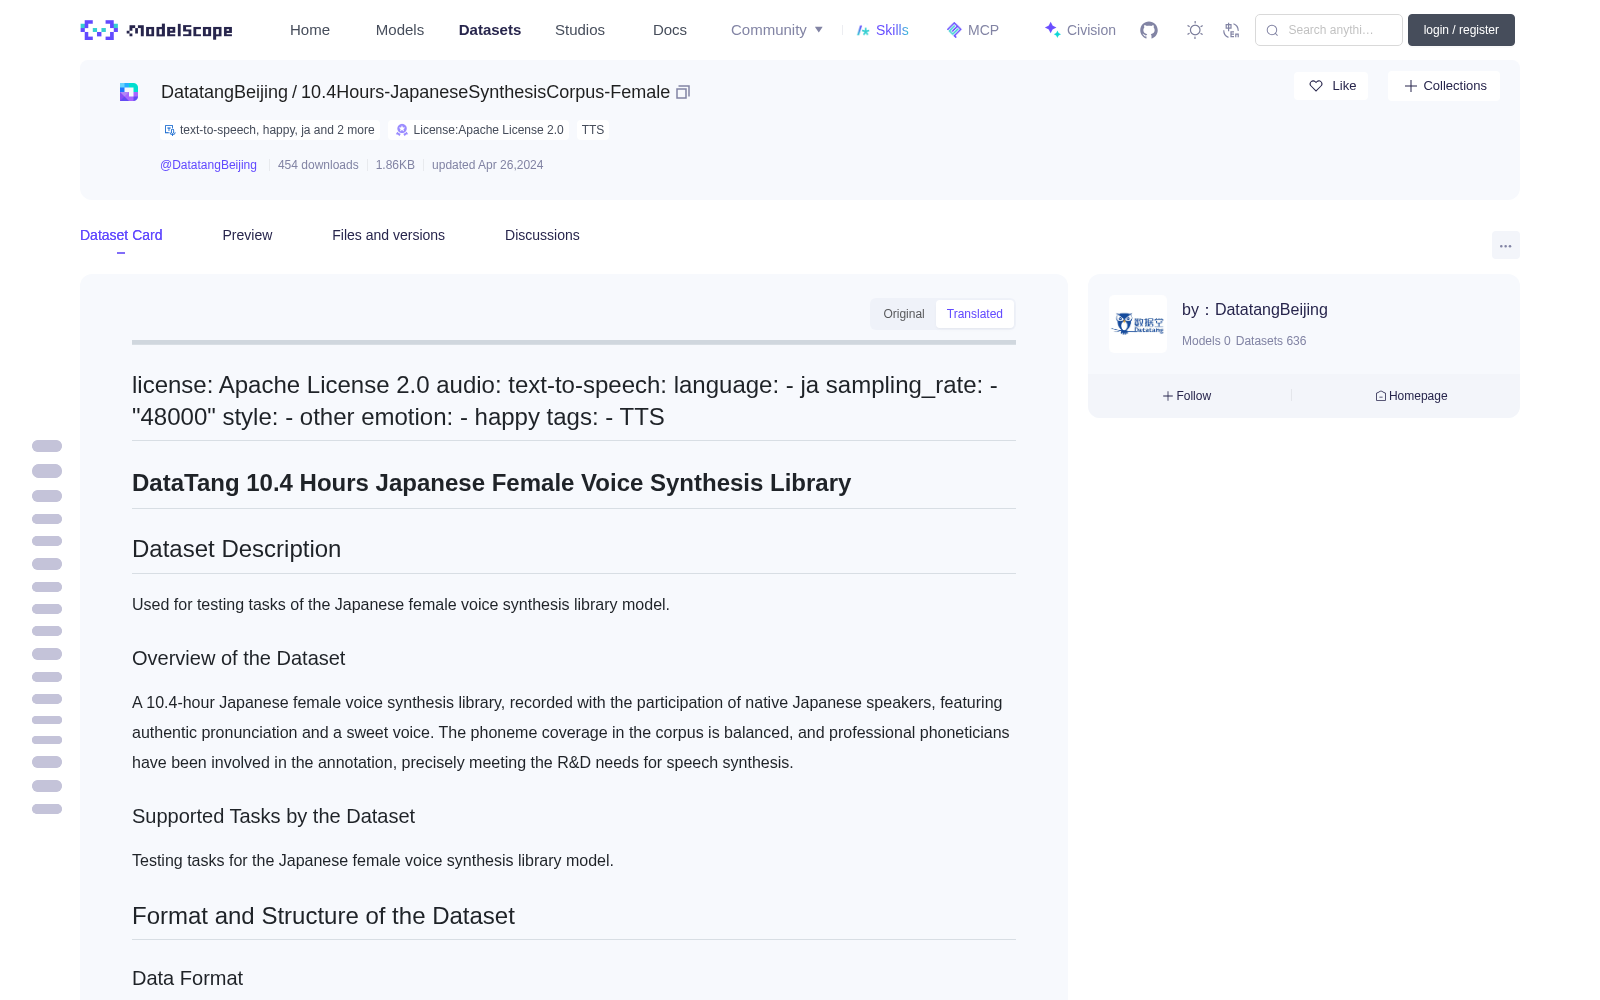Screen dimensions: 1600x1000
Task: Click 'Format and Structure of the Dataset' heading
Action: coord(323,916)
